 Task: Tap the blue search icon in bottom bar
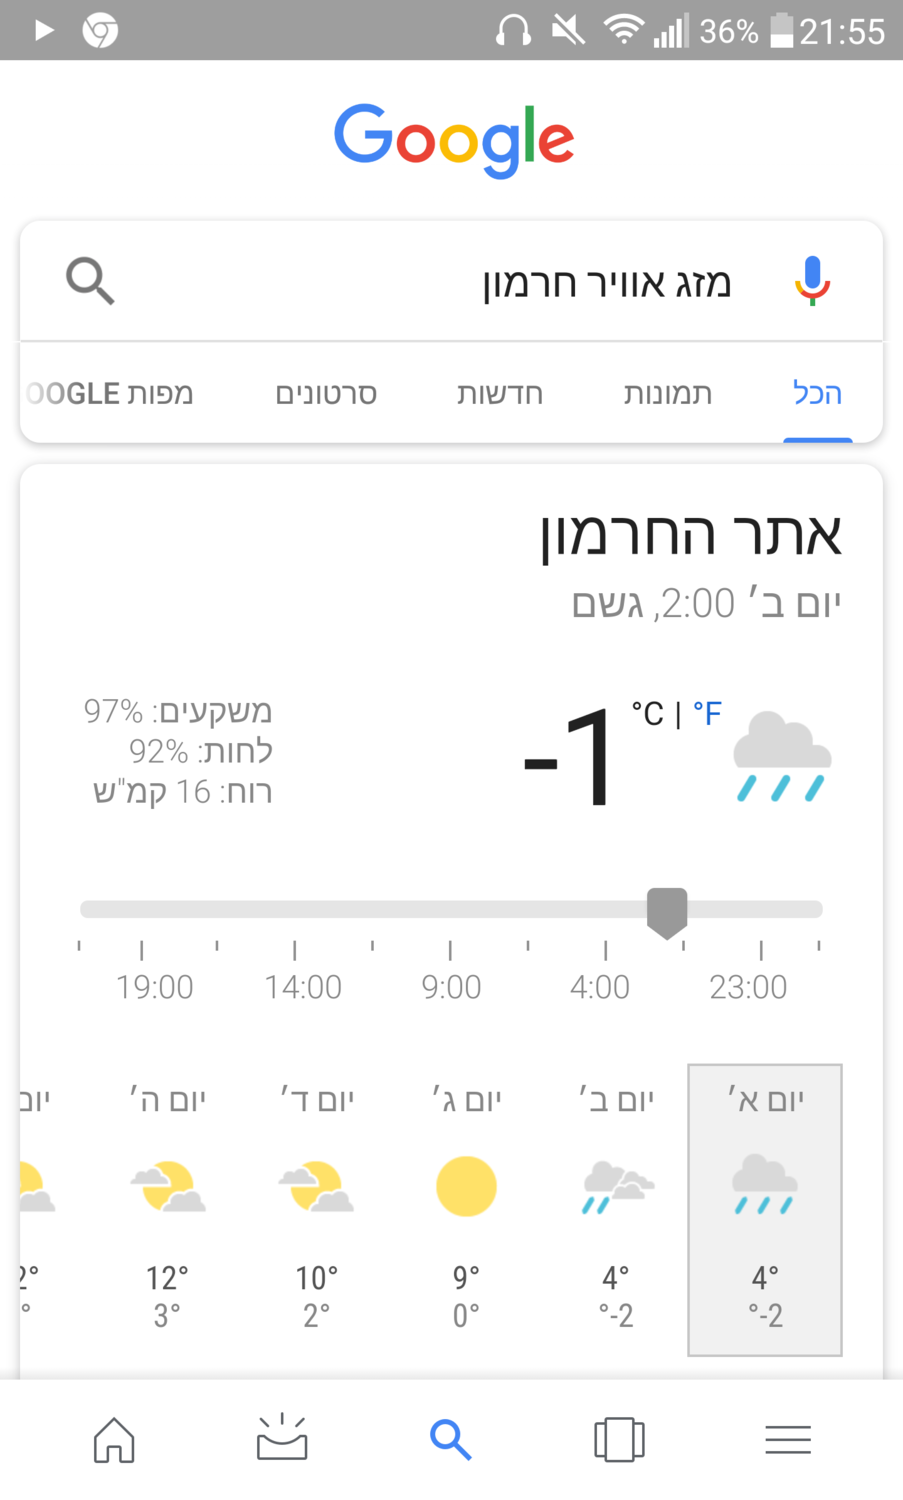[x=450, y=1440]
